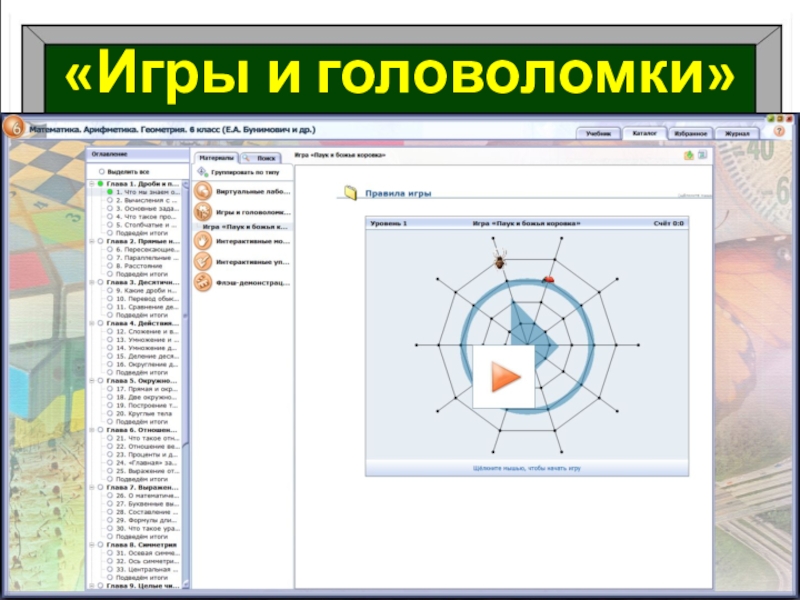Toggle radio for 2. Вычисления с

110,201
